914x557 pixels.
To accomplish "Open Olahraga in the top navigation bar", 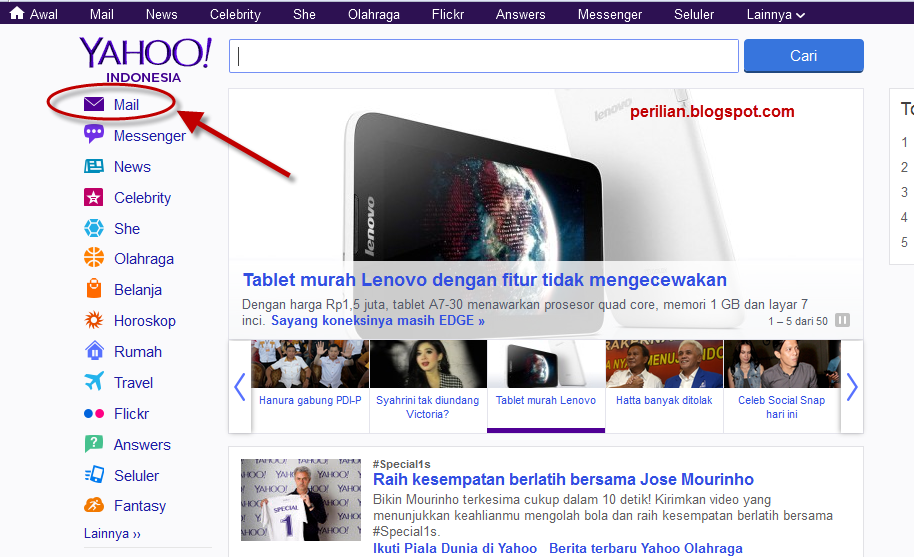I will 374,15.
